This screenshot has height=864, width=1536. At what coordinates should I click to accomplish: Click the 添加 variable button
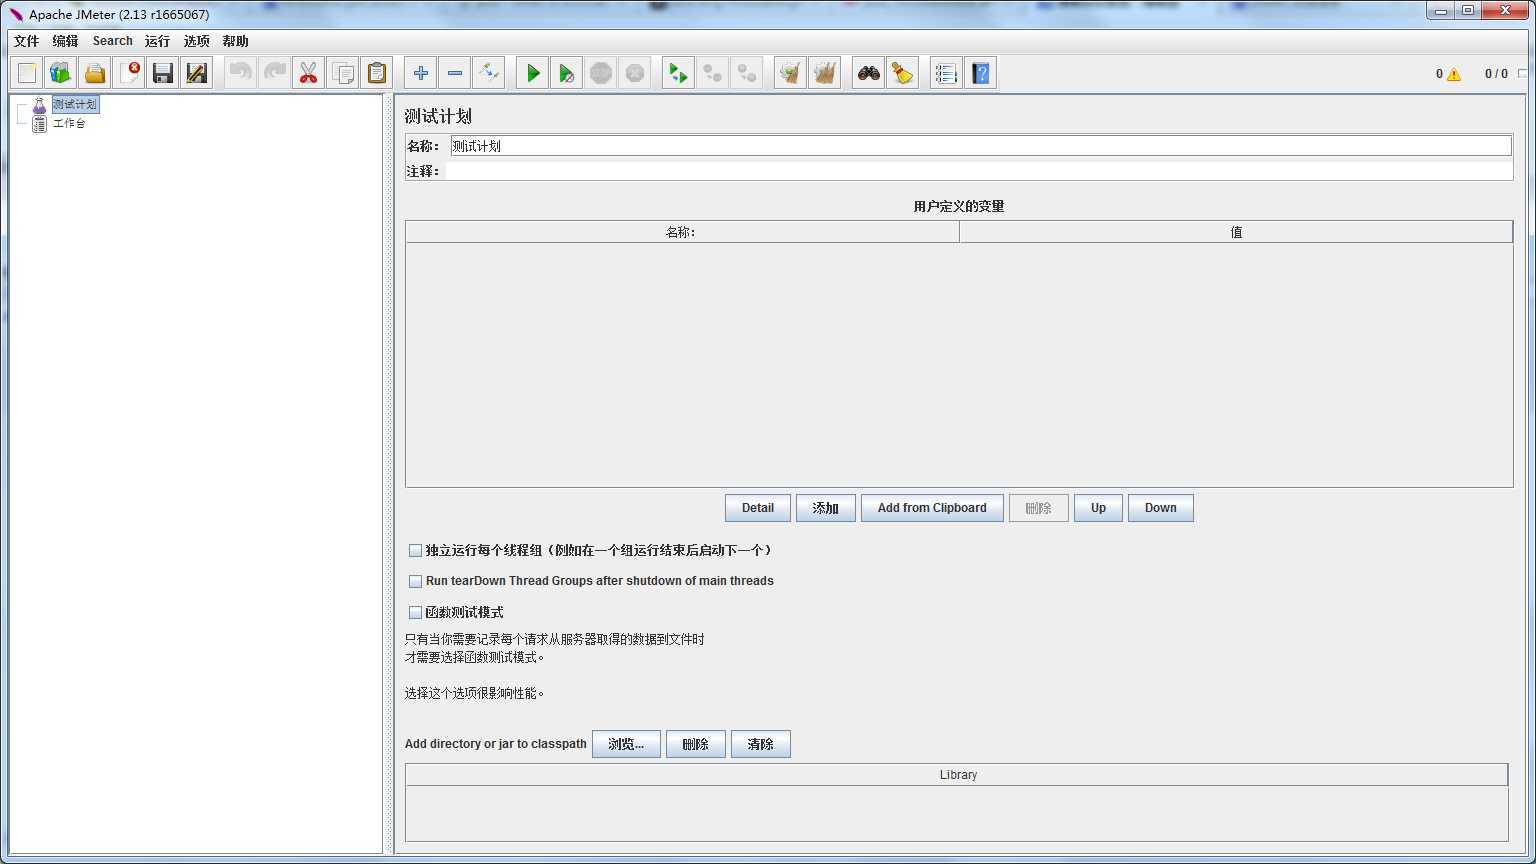(x=826, y=508)
